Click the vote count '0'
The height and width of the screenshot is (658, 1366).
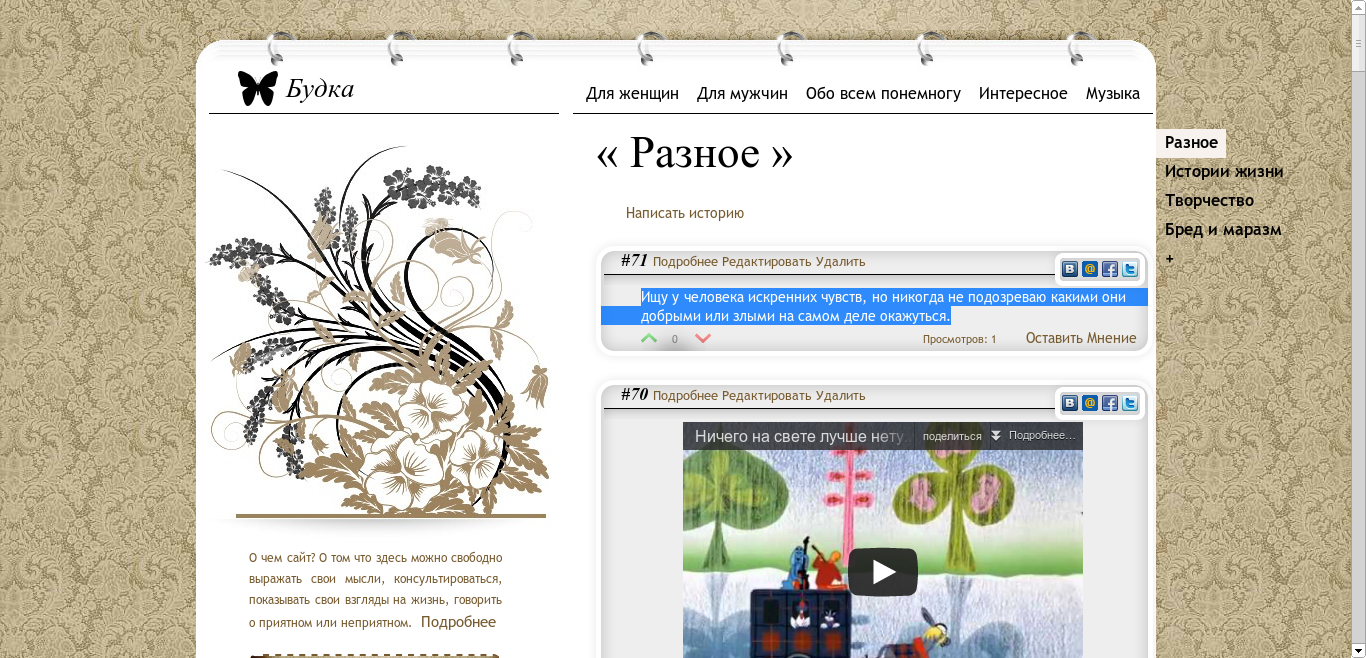675,340
